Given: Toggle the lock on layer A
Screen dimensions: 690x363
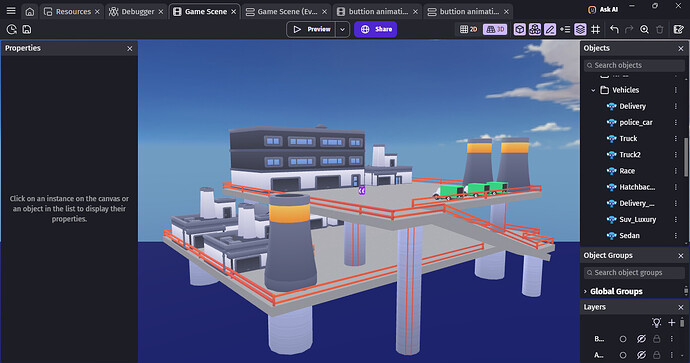Looking at the screenshot, I should [x=657, y=355].
